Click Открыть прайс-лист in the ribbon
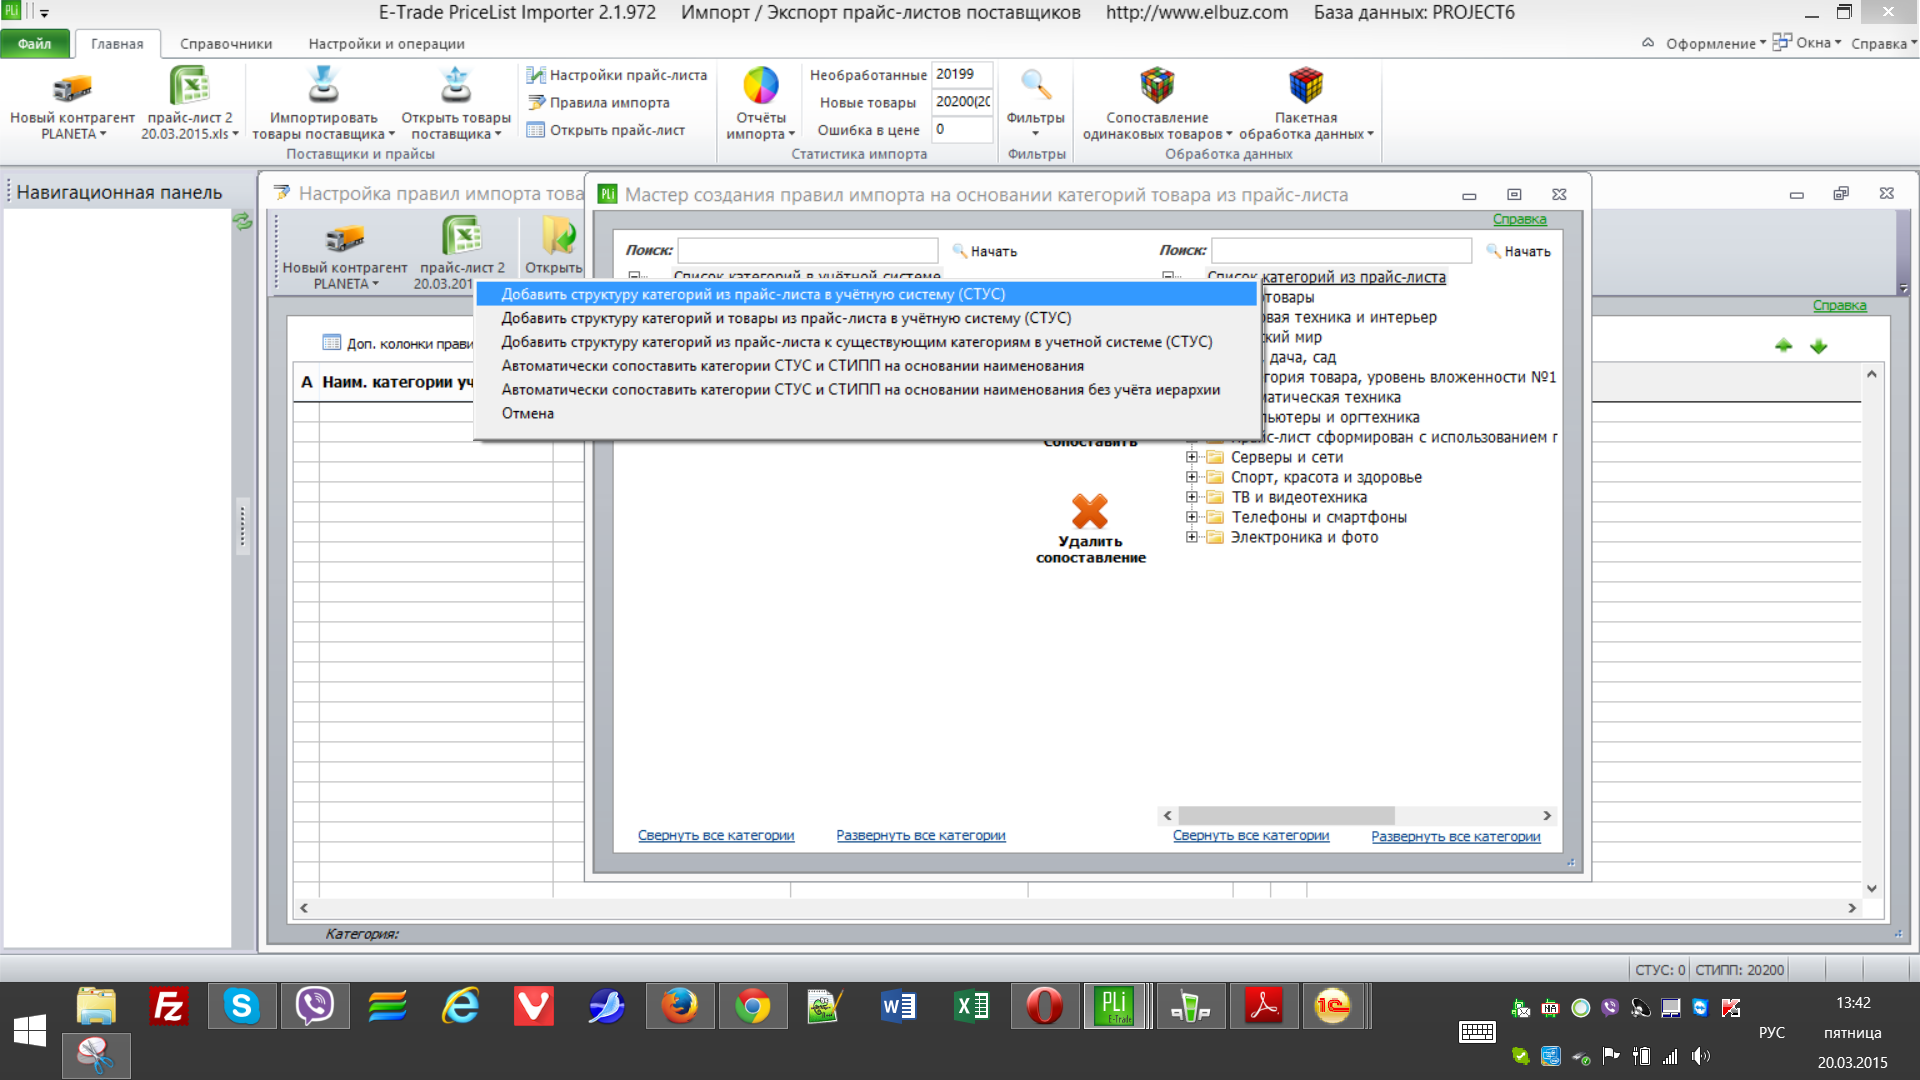The image size is (1920, 1080). (606, 130)
